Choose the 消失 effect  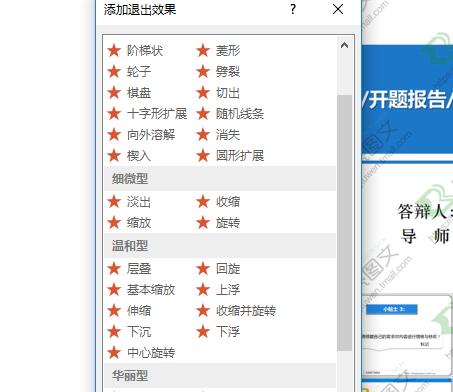[x=218, y=135]
